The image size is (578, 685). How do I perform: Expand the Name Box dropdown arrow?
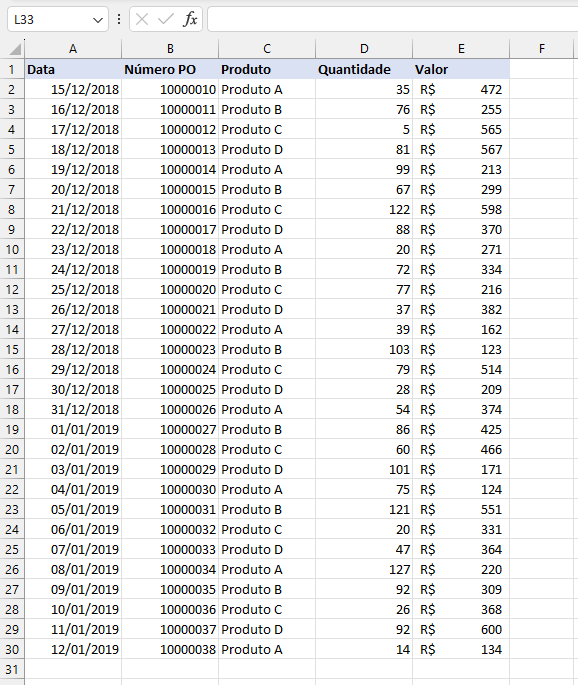[98, 20]
